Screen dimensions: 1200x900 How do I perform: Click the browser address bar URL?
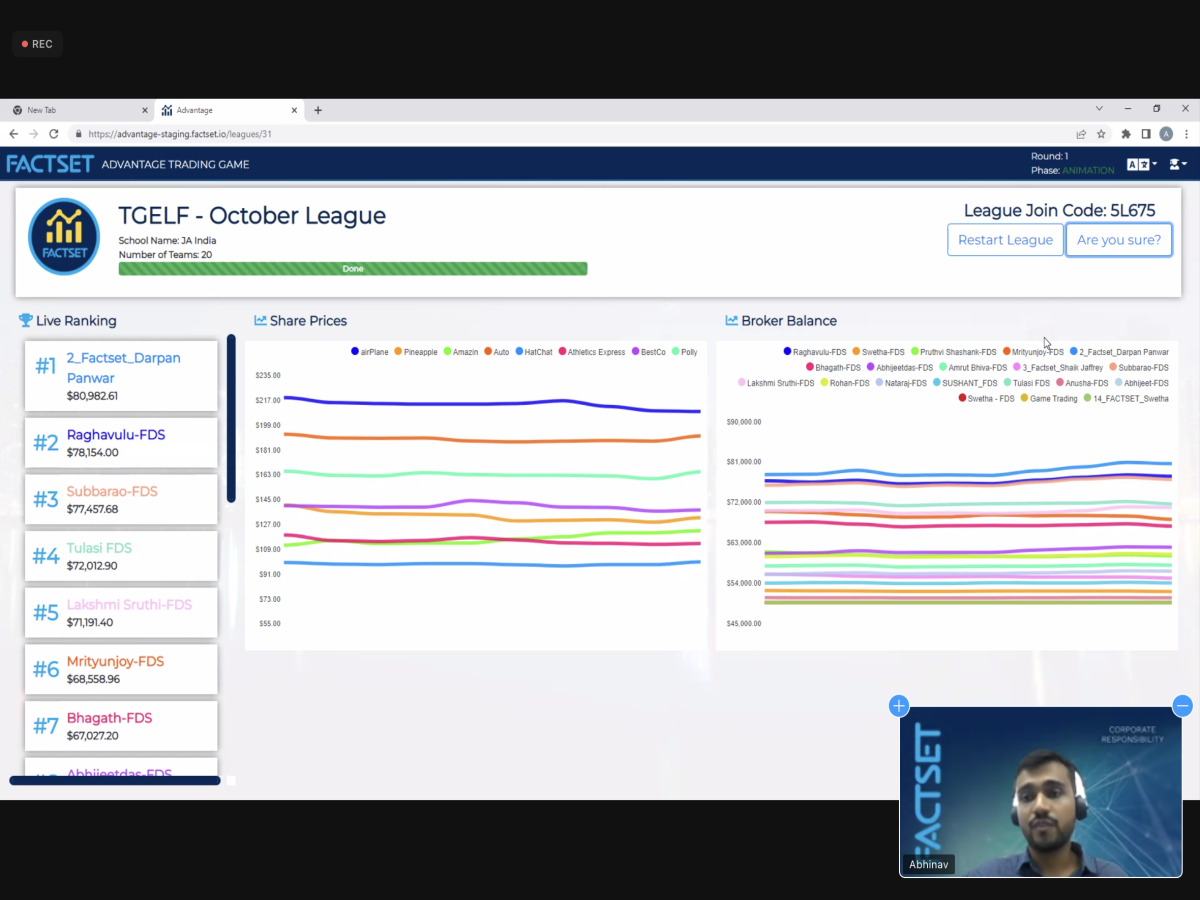(180, 134)
